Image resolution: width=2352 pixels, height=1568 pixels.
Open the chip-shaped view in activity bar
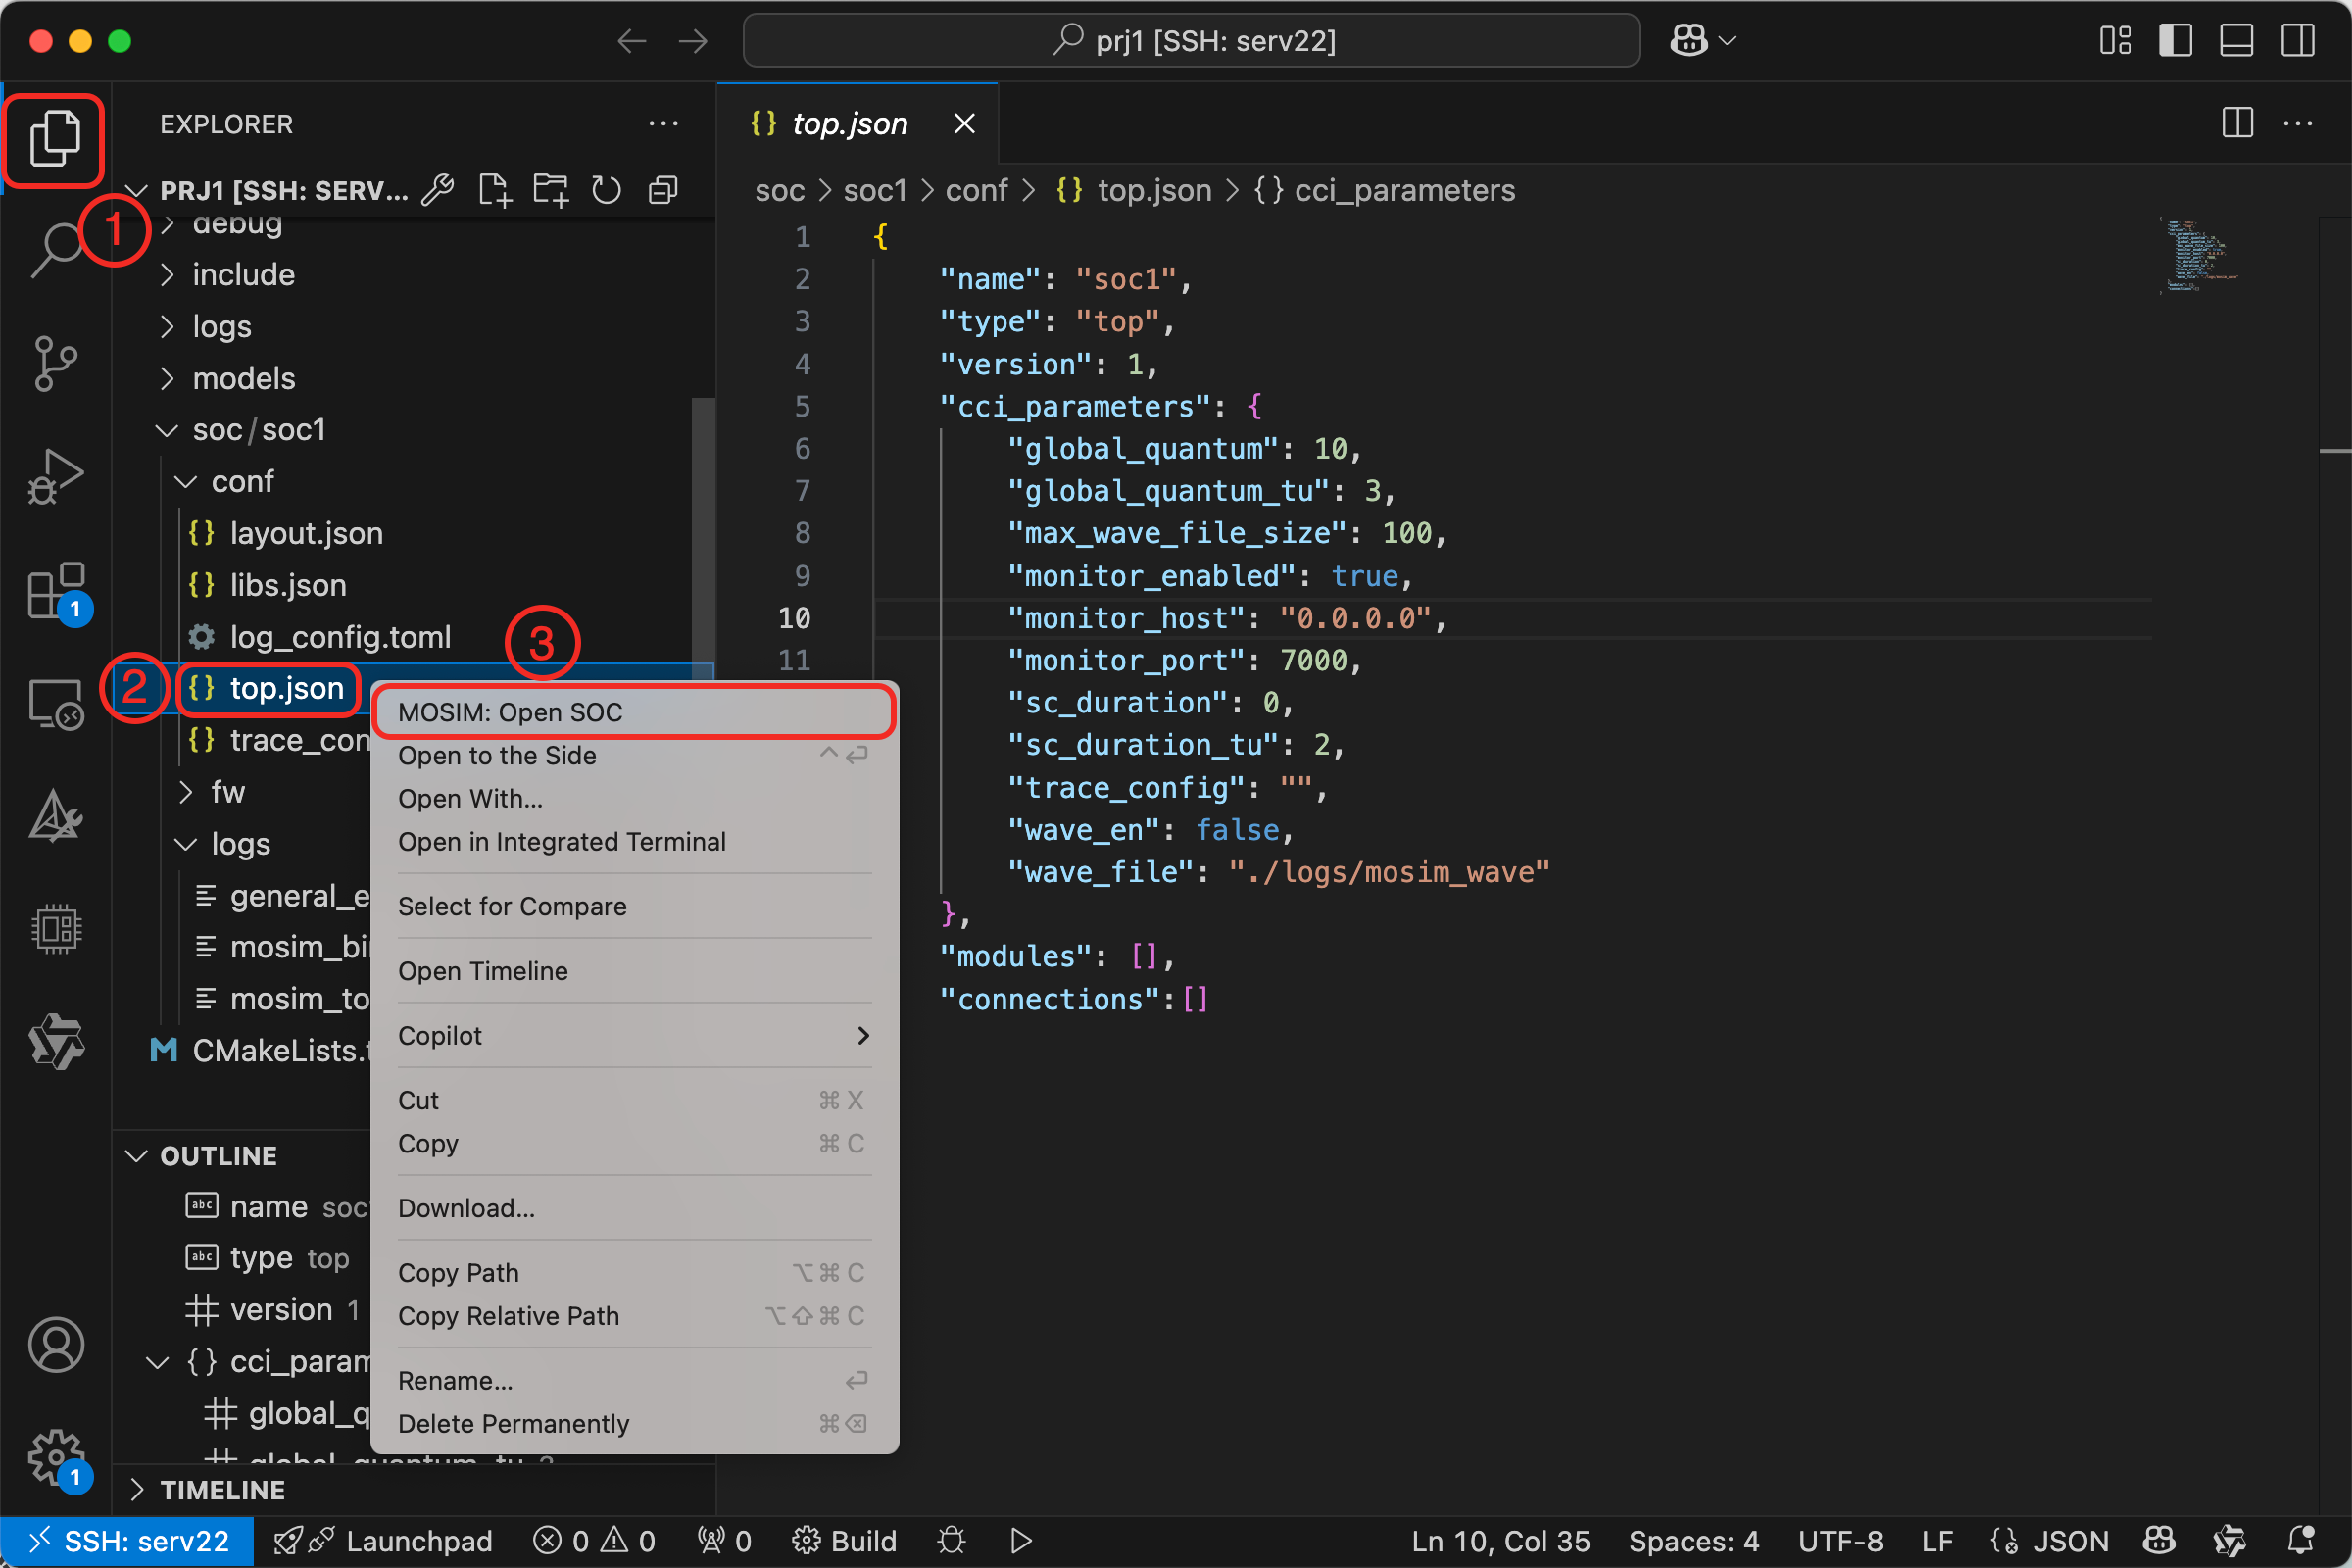55,929
